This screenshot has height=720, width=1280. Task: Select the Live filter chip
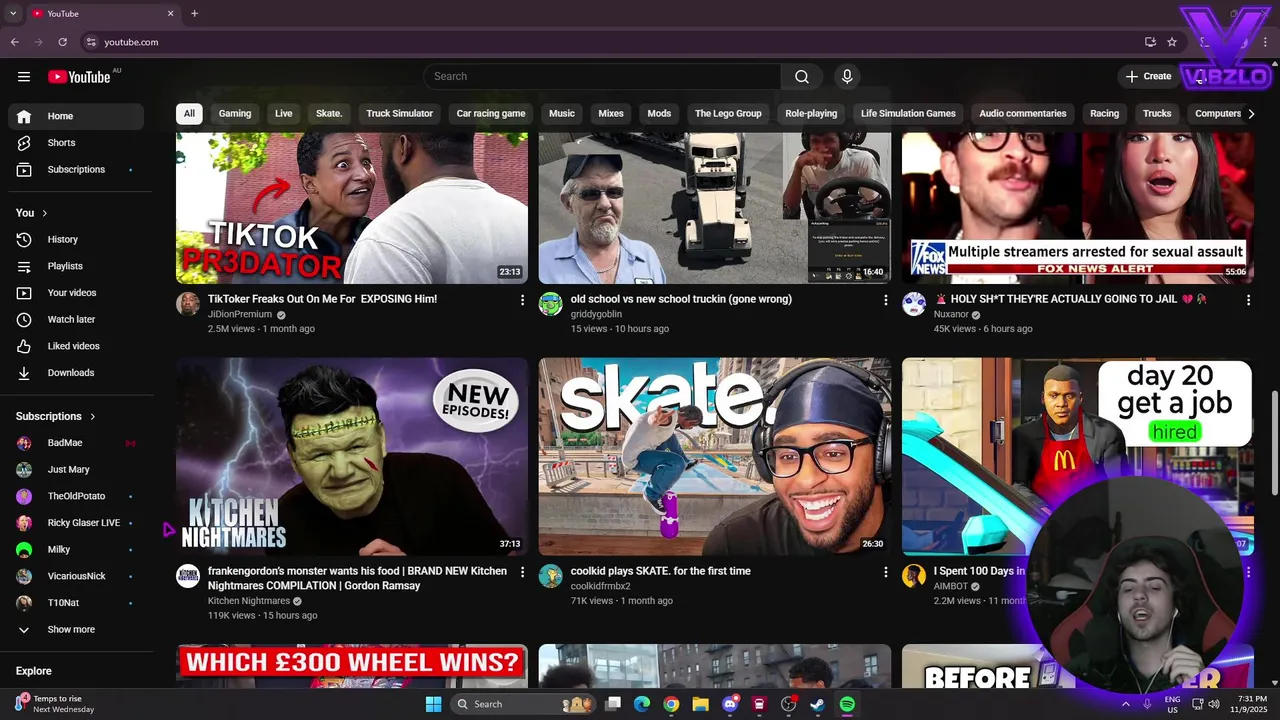click(x=284, y=114)
